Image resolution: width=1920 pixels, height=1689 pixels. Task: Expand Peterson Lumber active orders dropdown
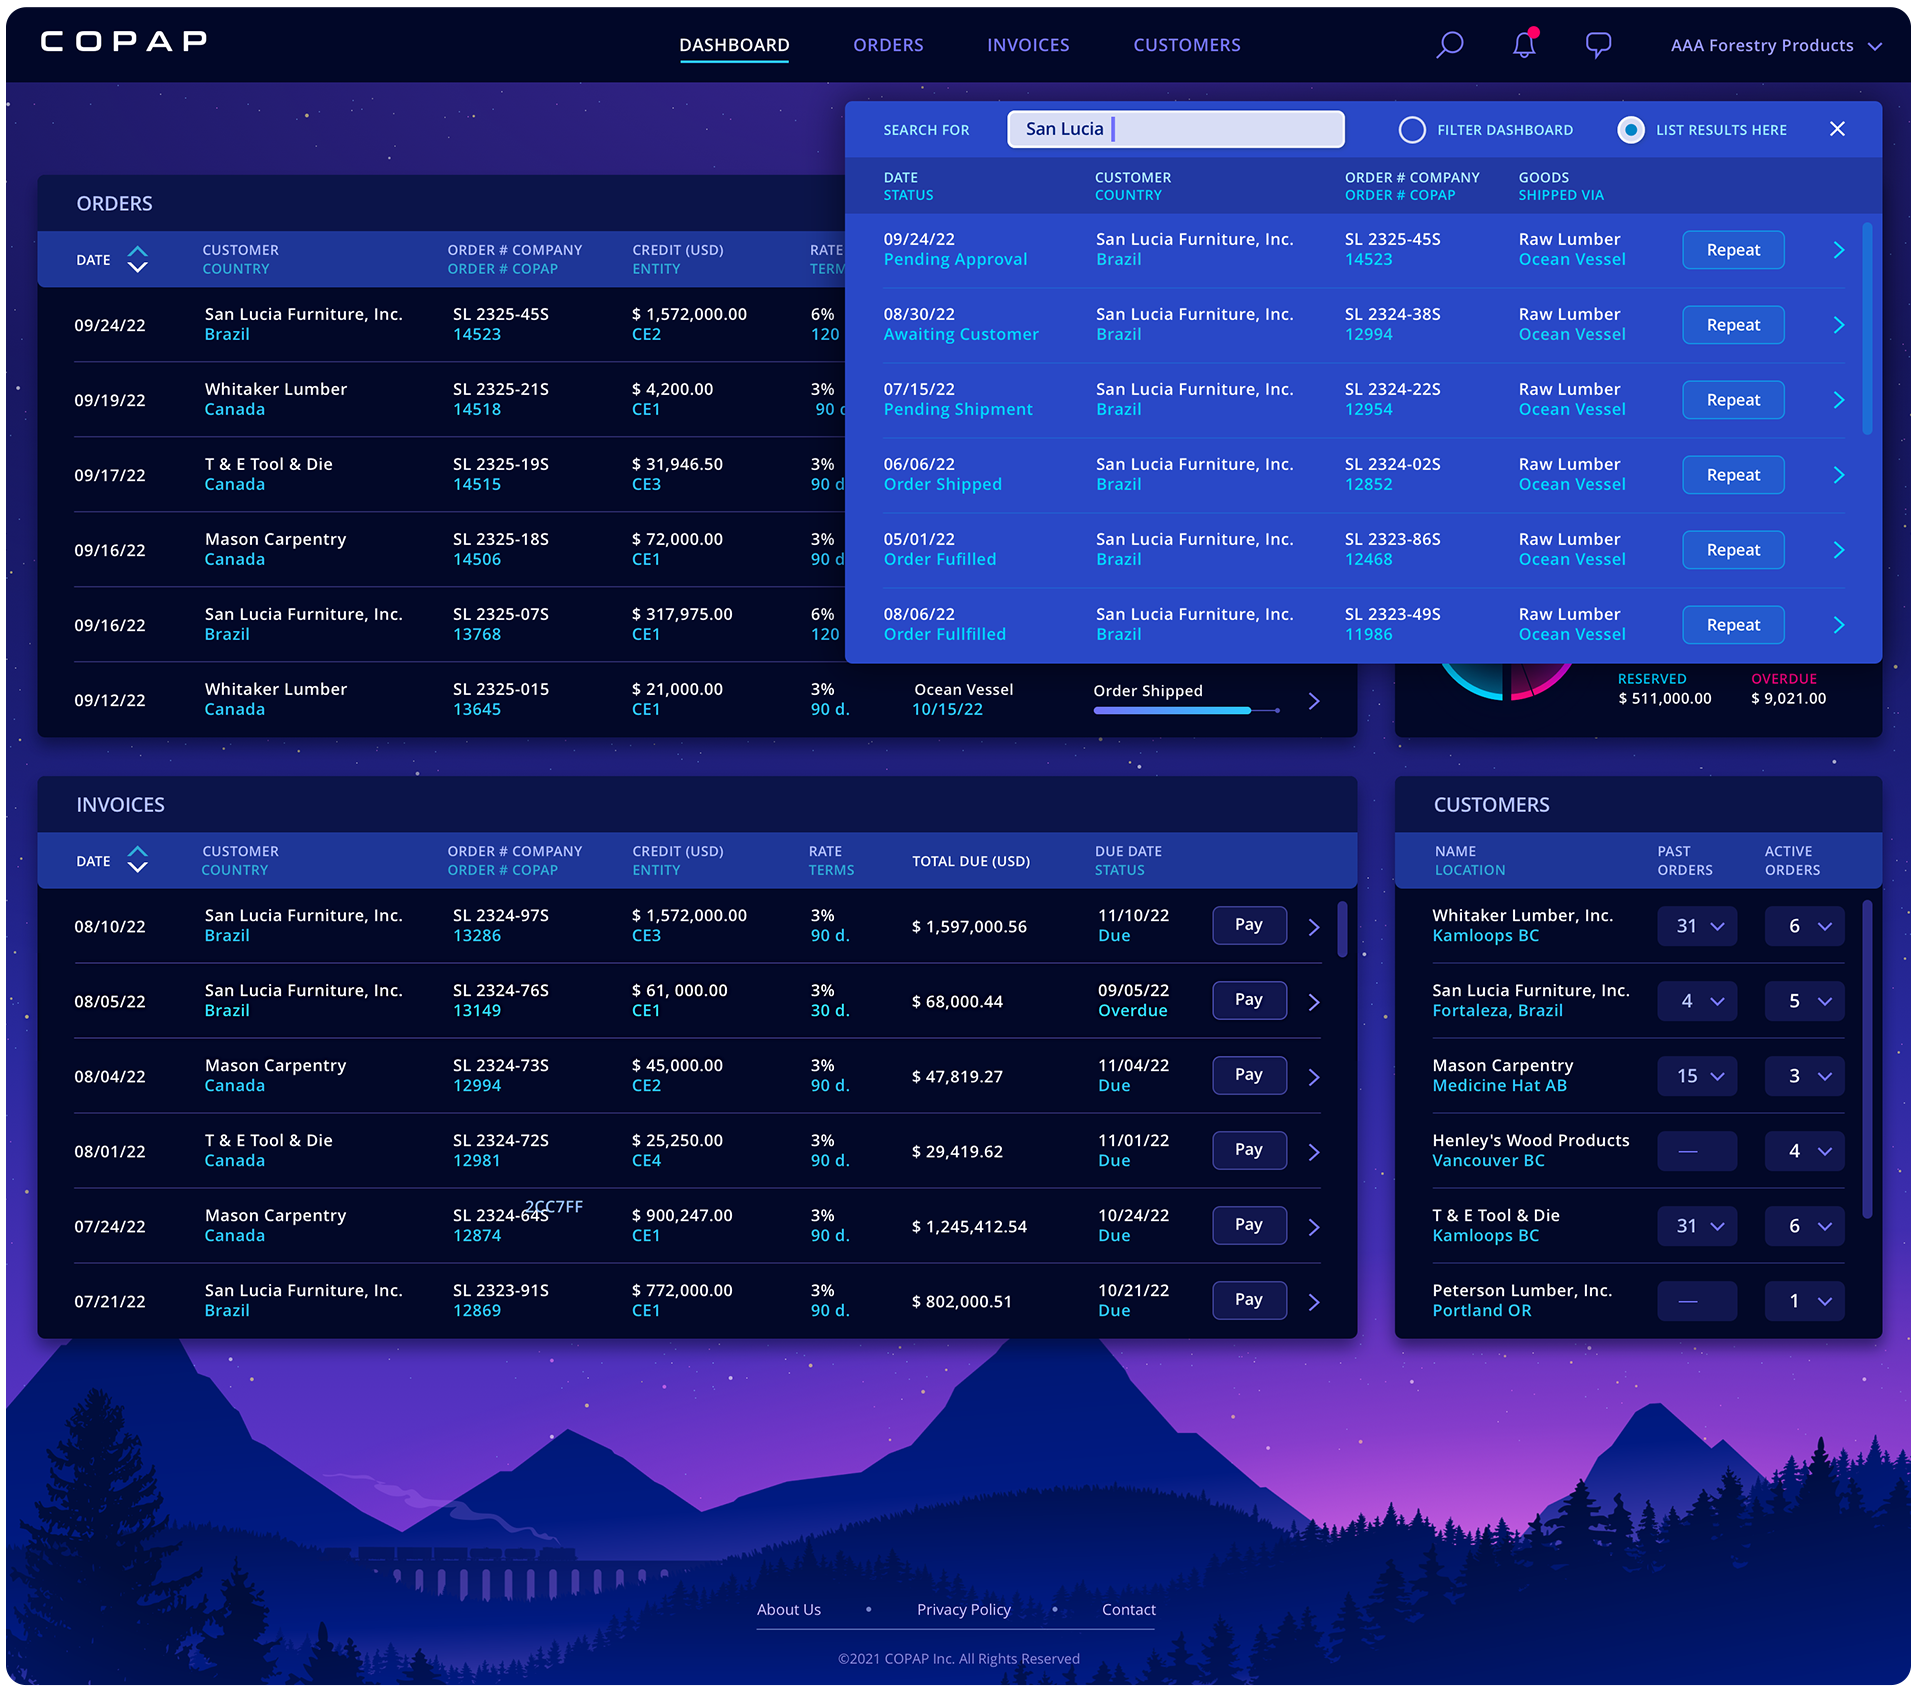(x=1805, y=1301)
